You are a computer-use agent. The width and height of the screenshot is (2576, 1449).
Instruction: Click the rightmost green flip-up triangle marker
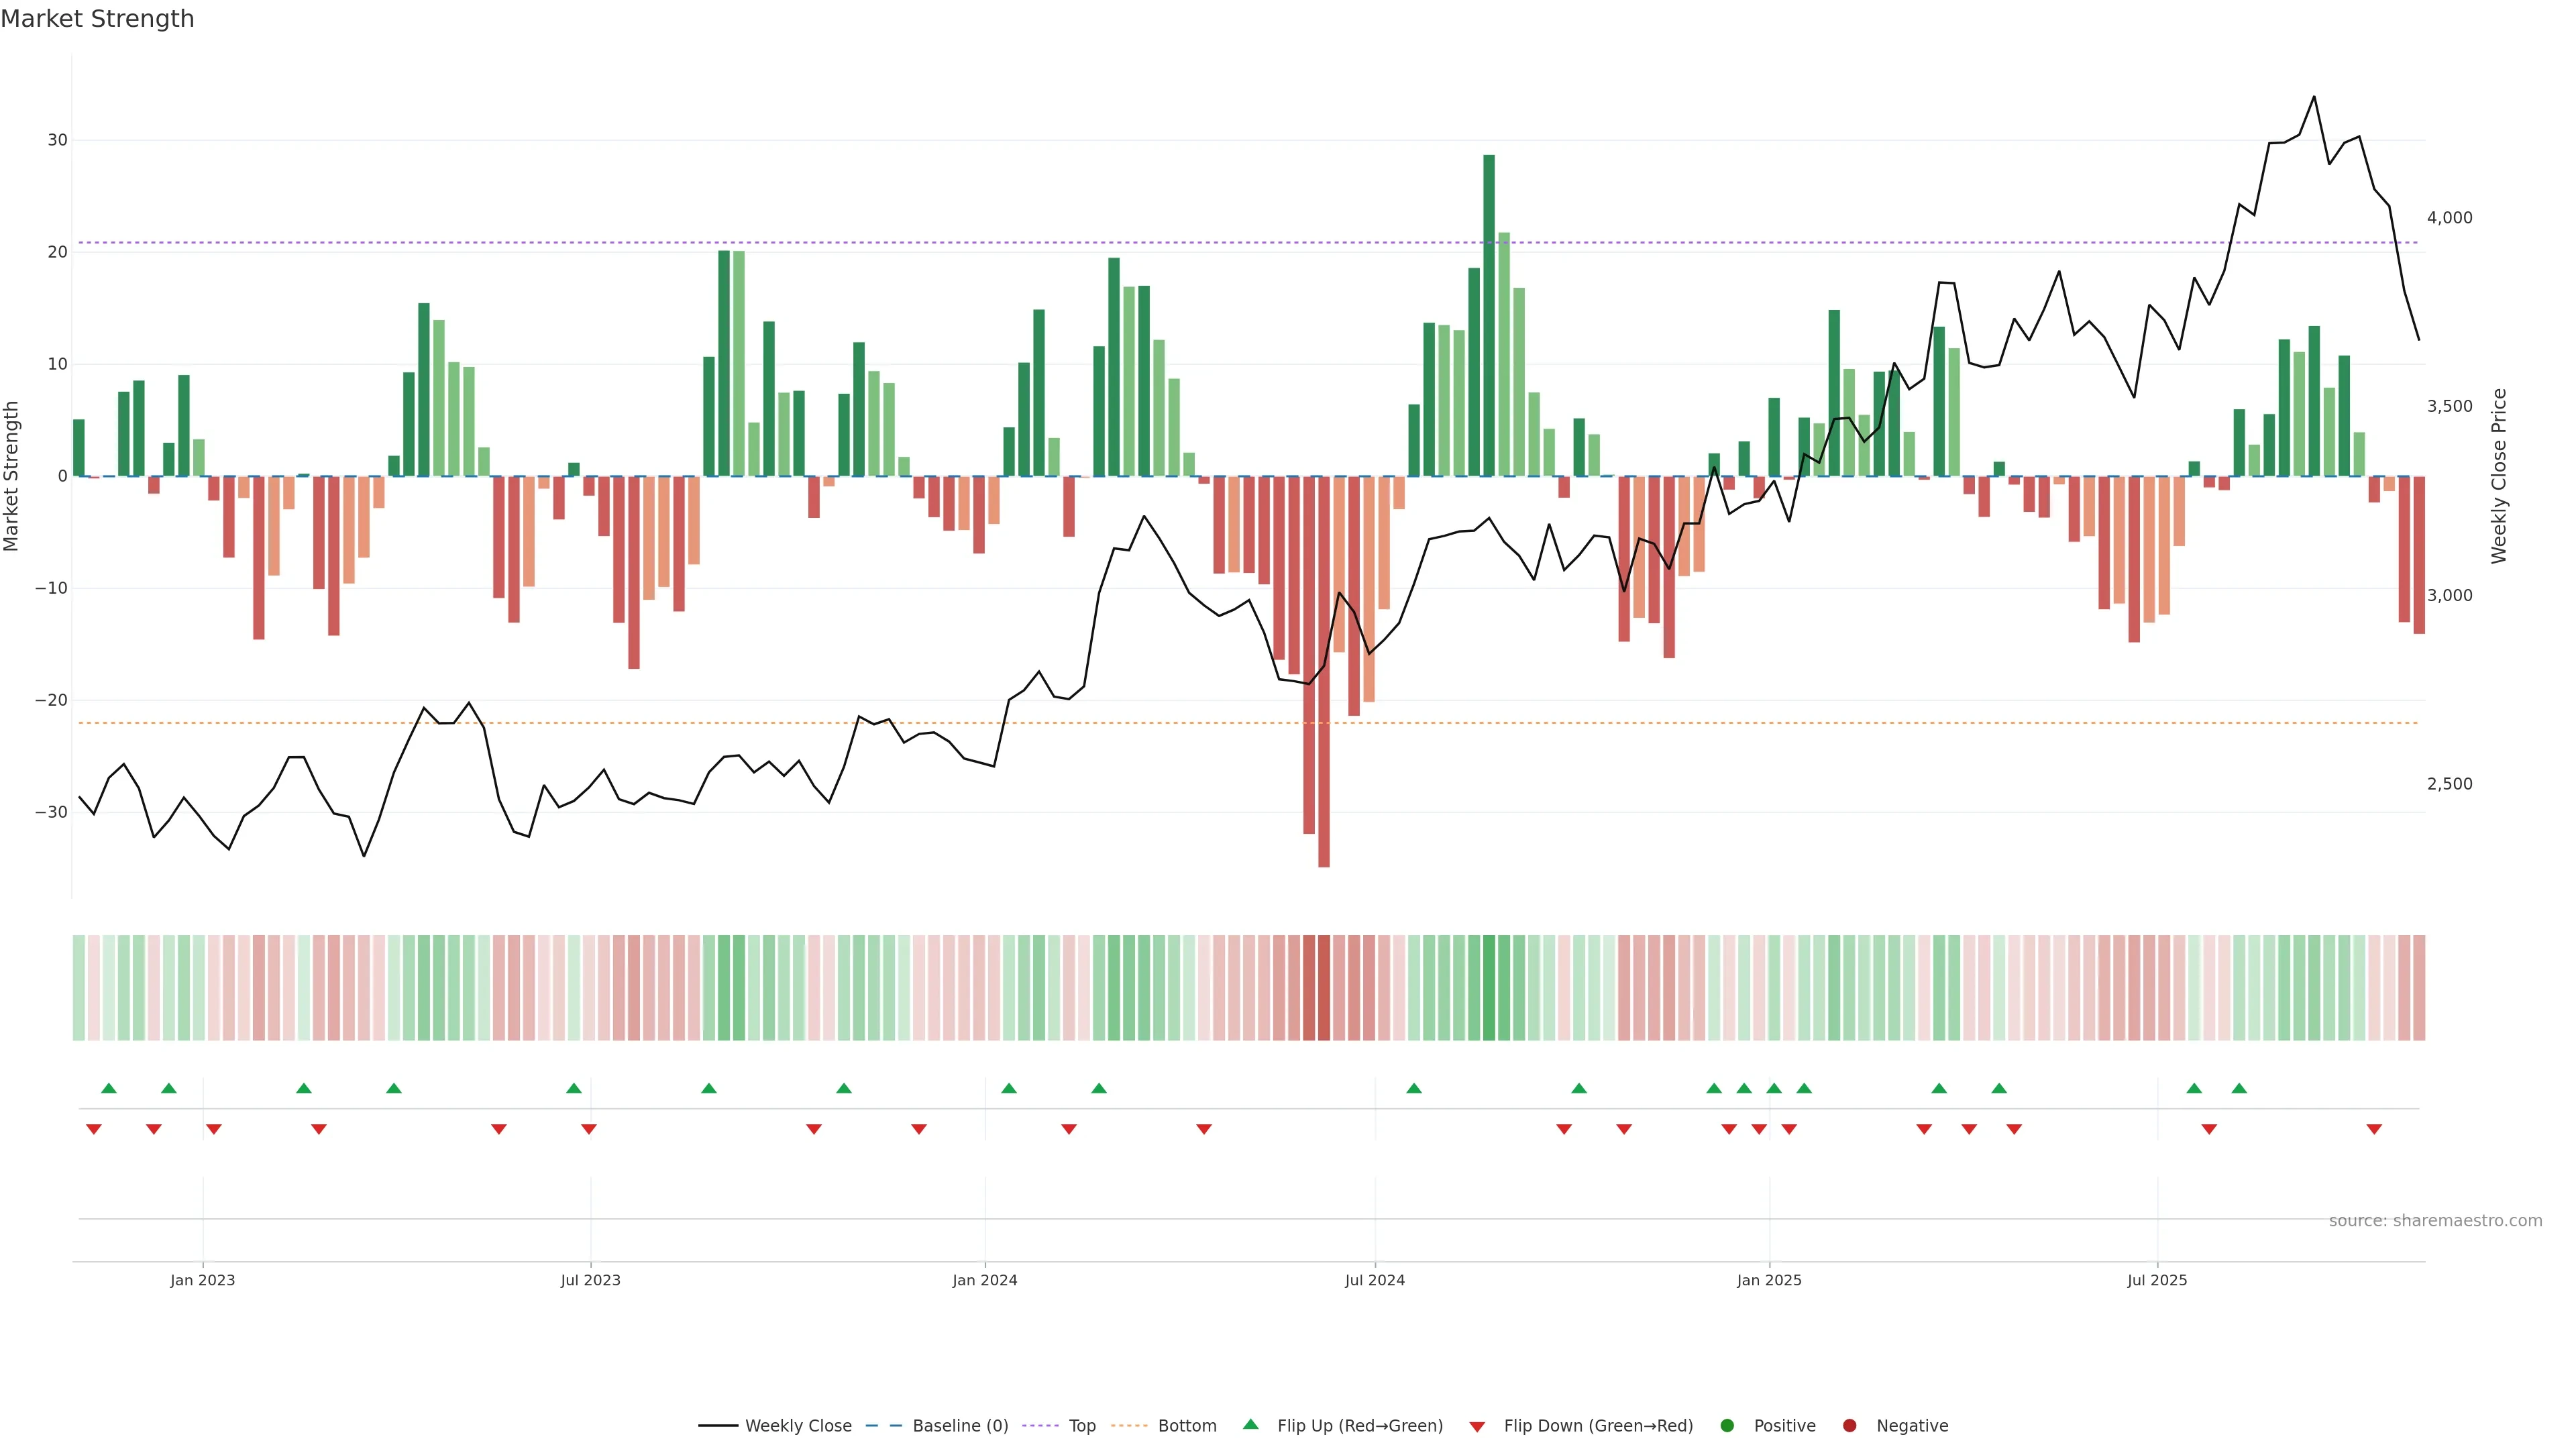[x=2239, y=1088]
